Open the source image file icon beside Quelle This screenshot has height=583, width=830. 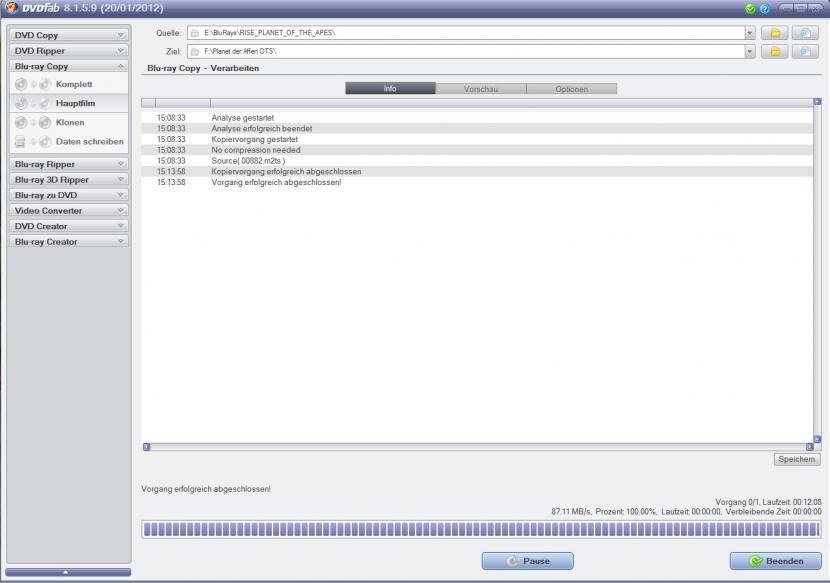pyautogui.click(x=805, y=33)
